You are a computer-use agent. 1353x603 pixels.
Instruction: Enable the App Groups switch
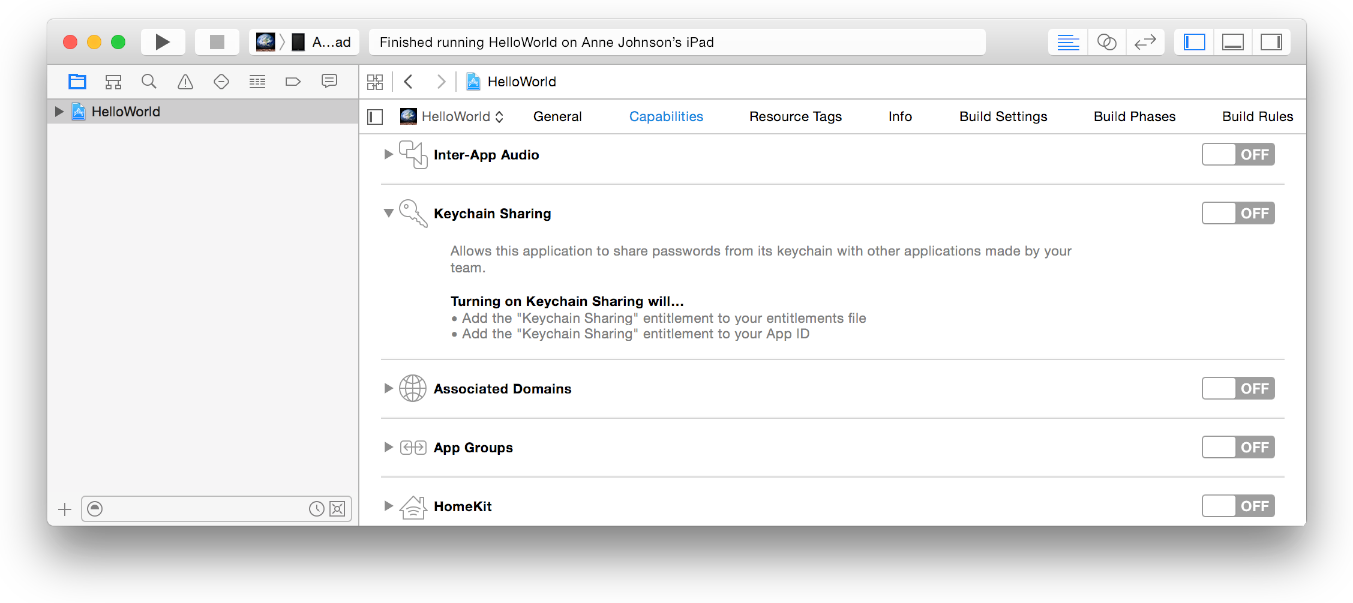1238,447
